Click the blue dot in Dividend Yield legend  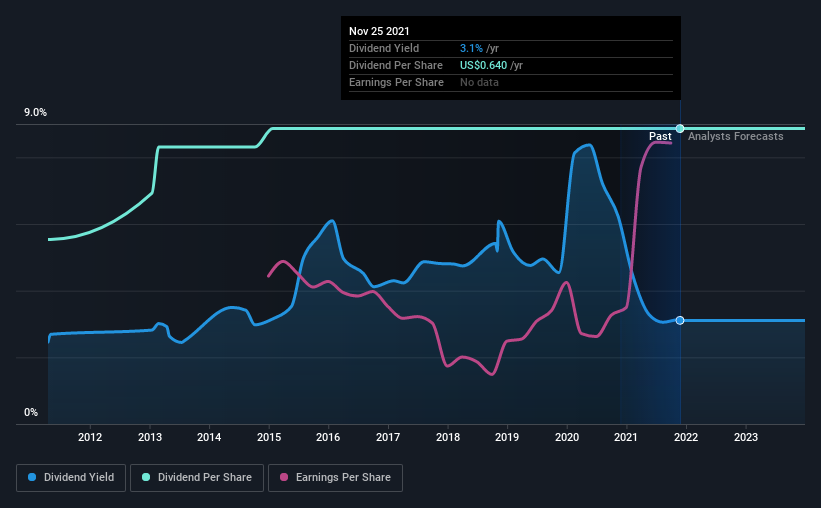[x=32, y=477]
